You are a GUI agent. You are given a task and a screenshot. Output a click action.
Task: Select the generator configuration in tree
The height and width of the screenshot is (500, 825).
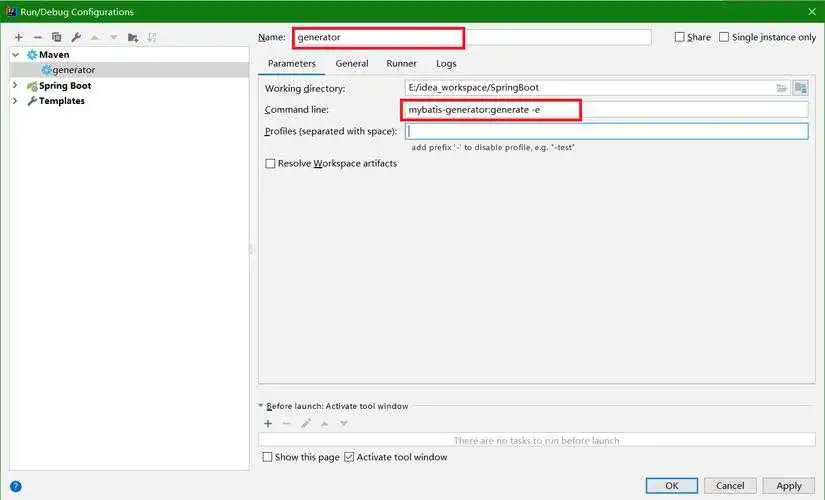point(129,70)
